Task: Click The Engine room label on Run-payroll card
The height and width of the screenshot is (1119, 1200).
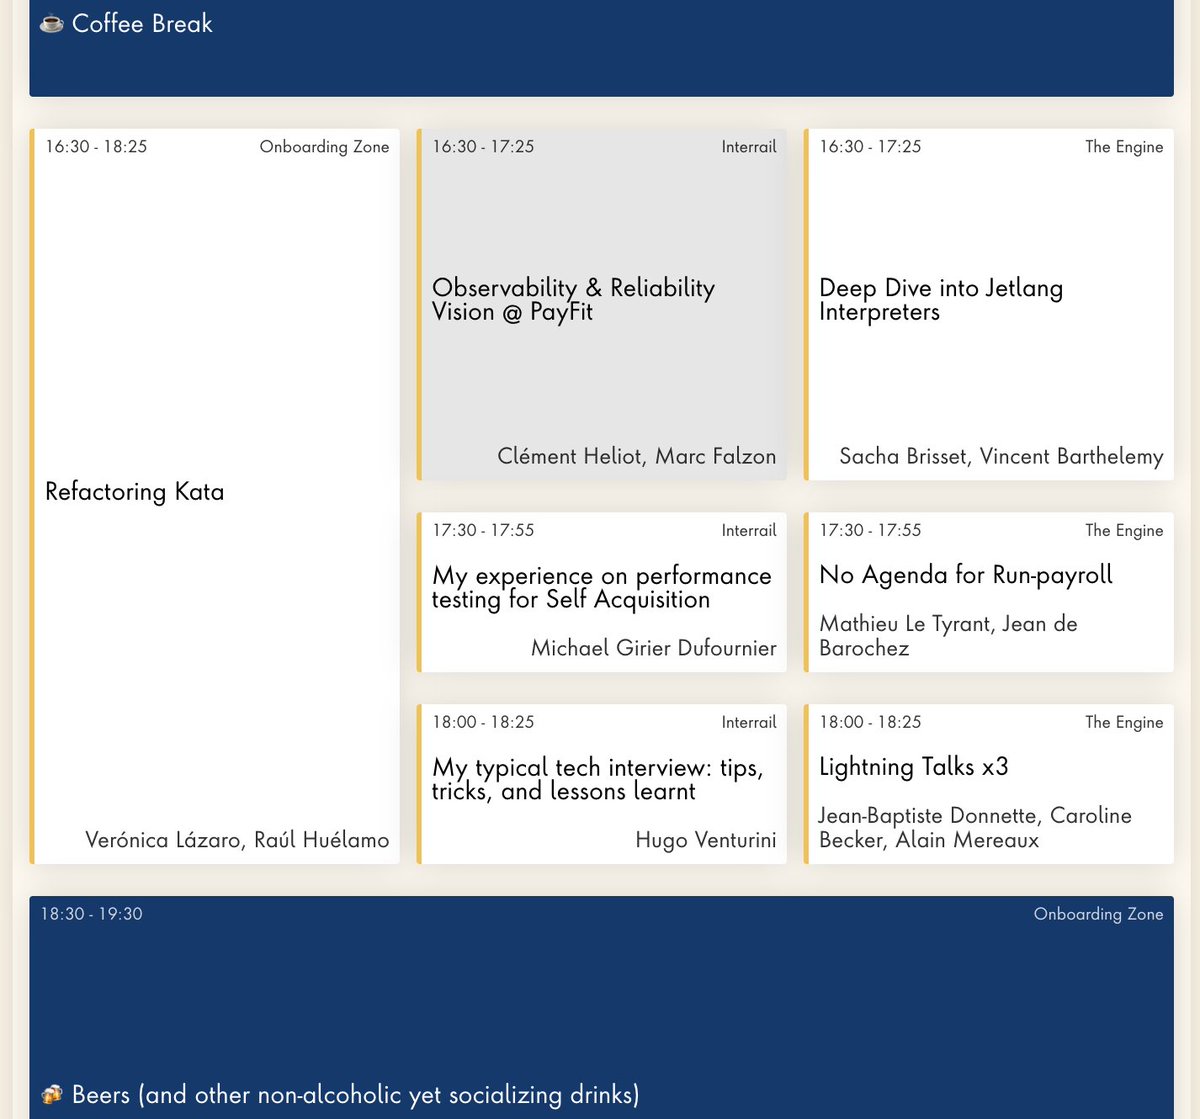Action: (x=1124, y=531)
